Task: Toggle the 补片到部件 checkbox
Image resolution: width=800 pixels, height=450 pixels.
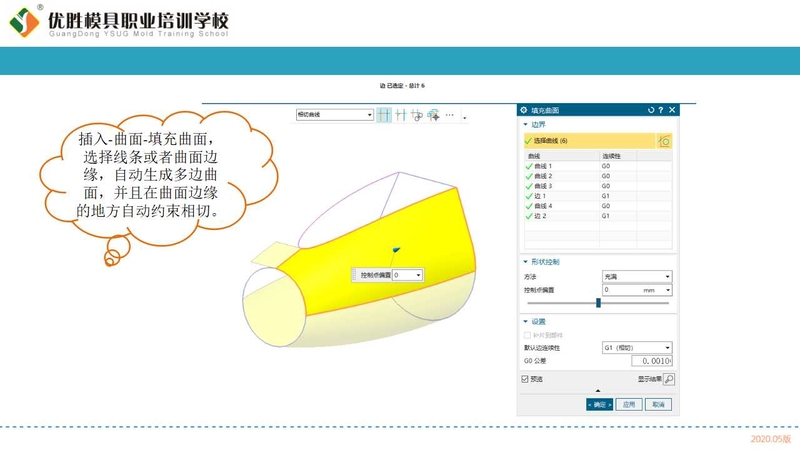Action: [527, 335]
